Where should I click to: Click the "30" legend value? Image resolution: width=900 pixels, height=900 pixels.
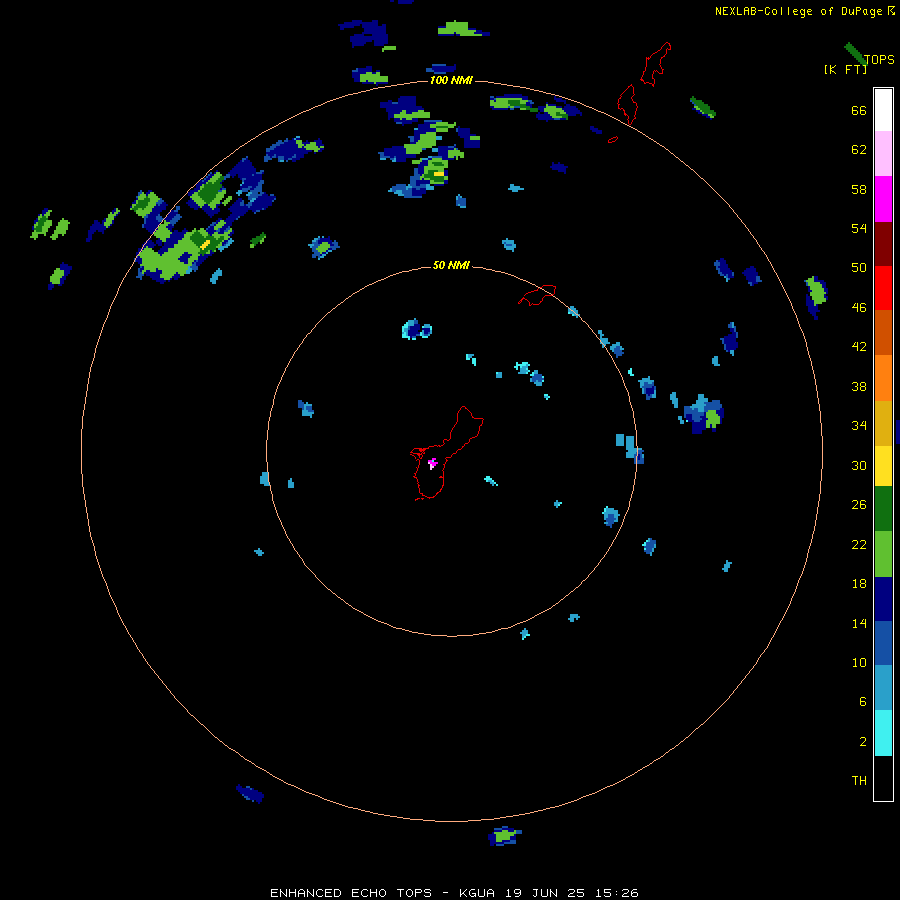pos(859,465)
